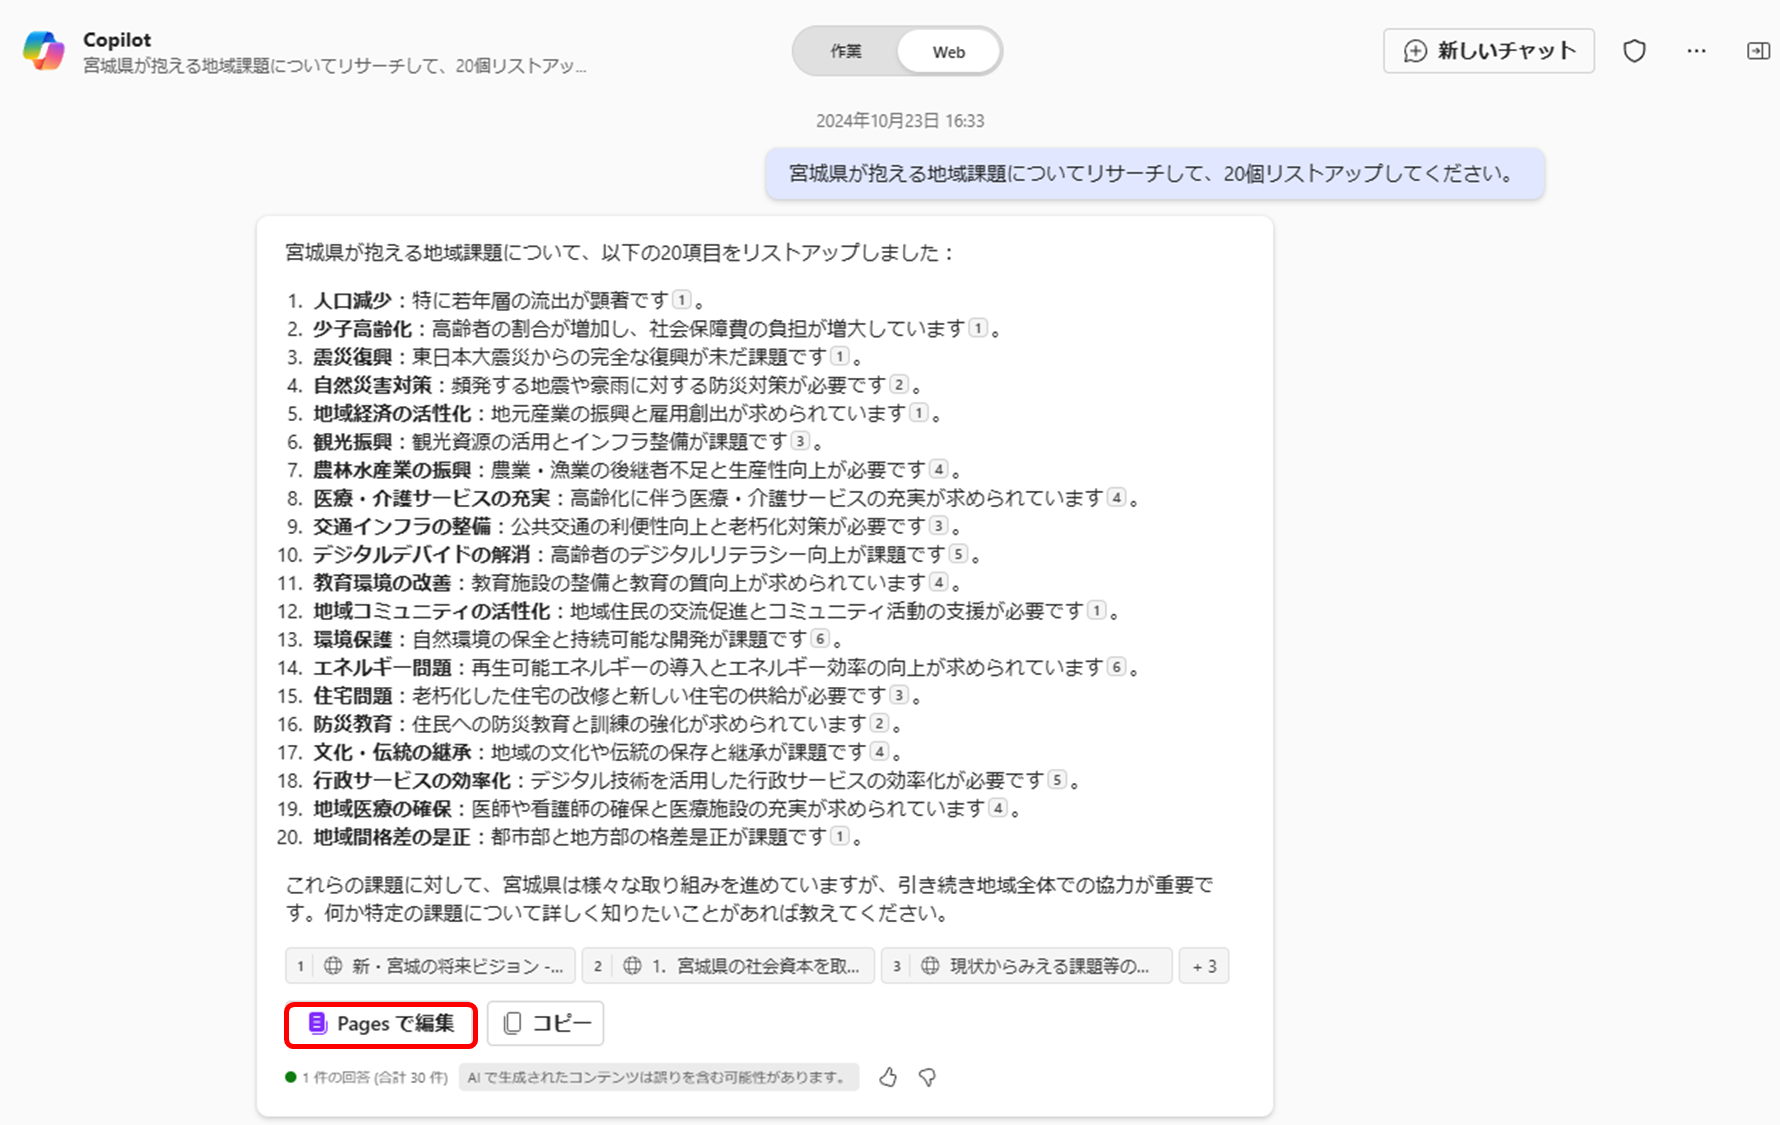Toggle the side panel icon
The image size is (1780, 1125).
point(1758,51)
